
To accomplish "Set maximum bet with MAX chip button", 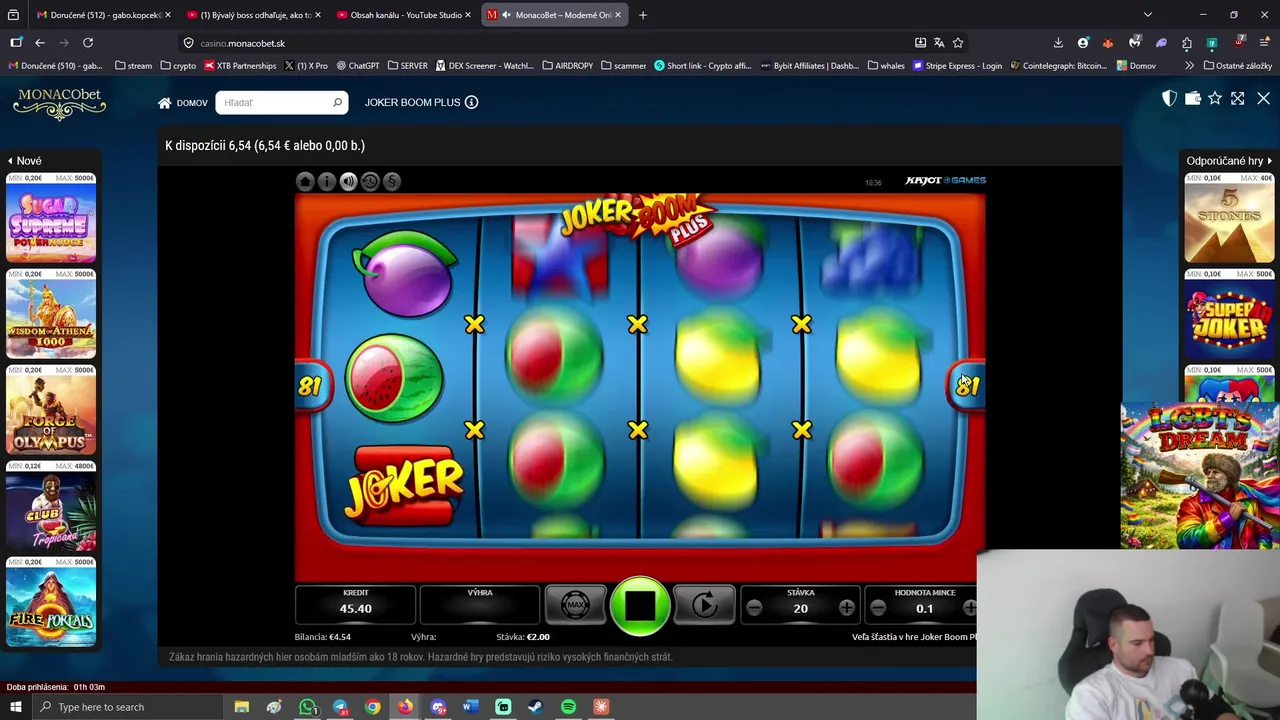I will click(x=575, y=605).
